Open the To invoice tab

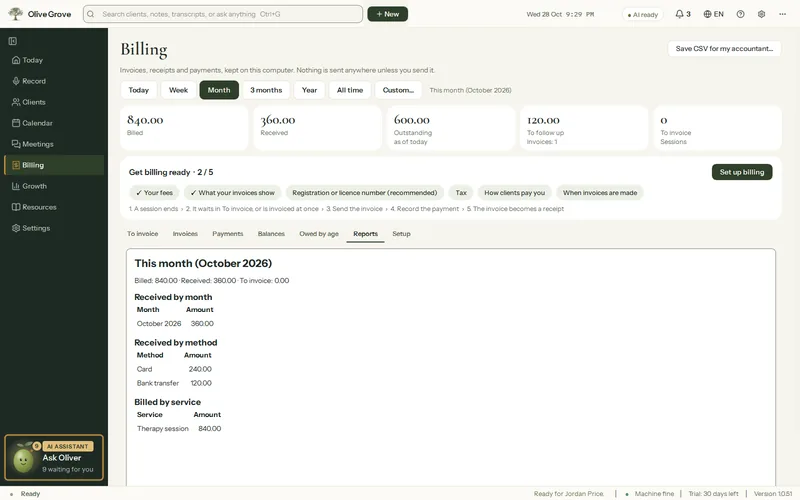coord(142,234)
